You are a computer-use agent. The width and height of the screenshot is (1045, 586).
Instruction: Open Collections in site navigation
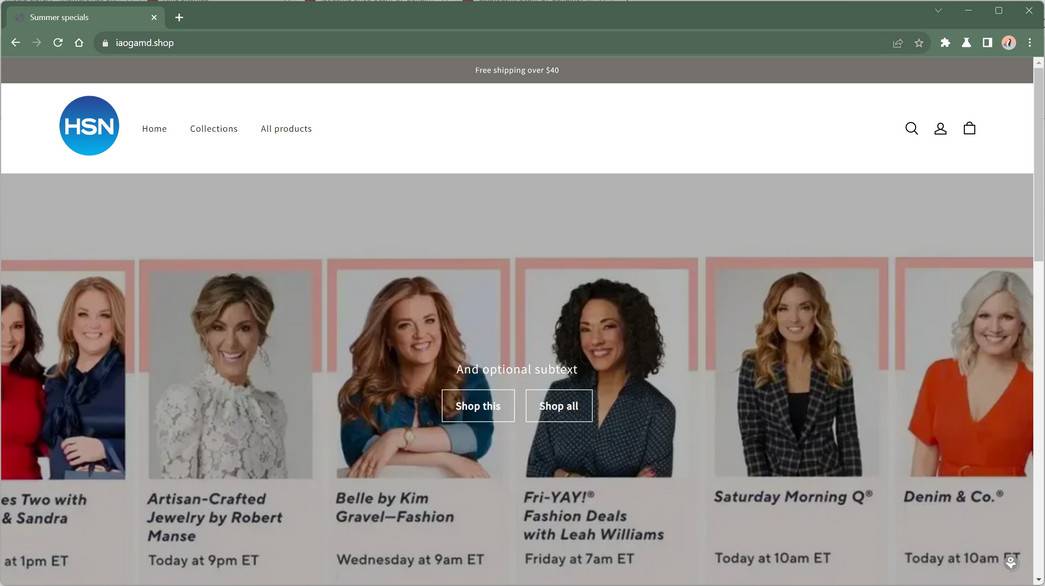[213, 129]
